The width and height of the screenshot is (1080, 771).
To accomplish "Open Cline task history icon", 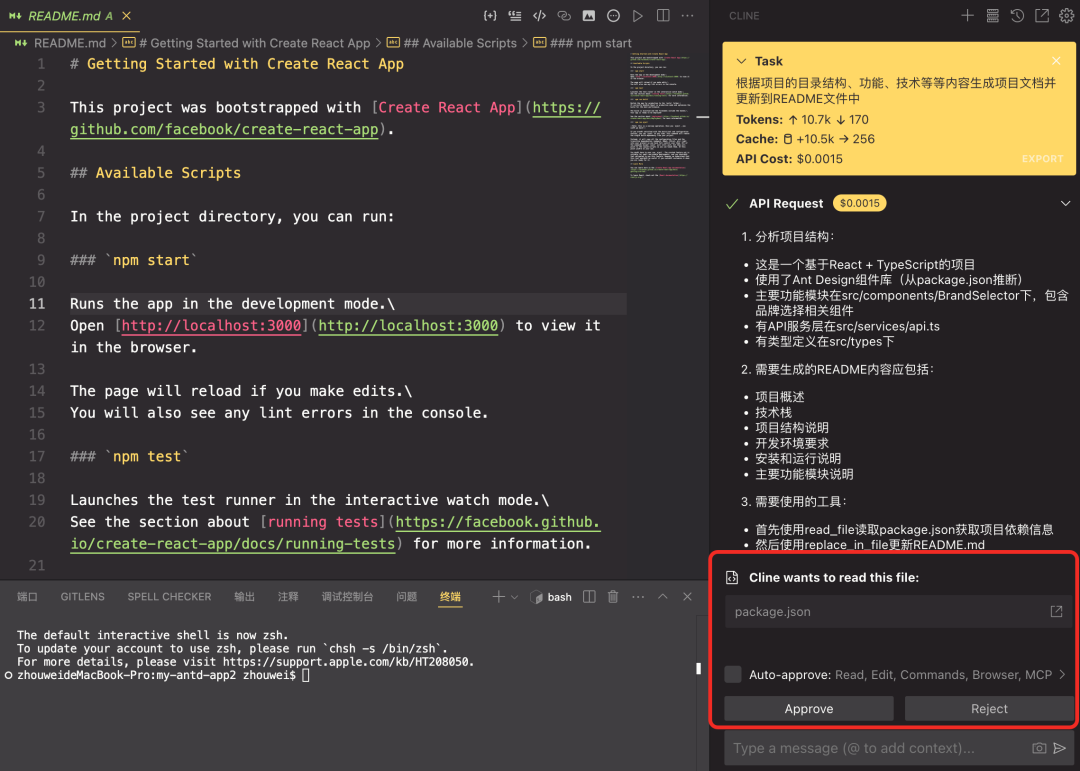I will 1017,16.
